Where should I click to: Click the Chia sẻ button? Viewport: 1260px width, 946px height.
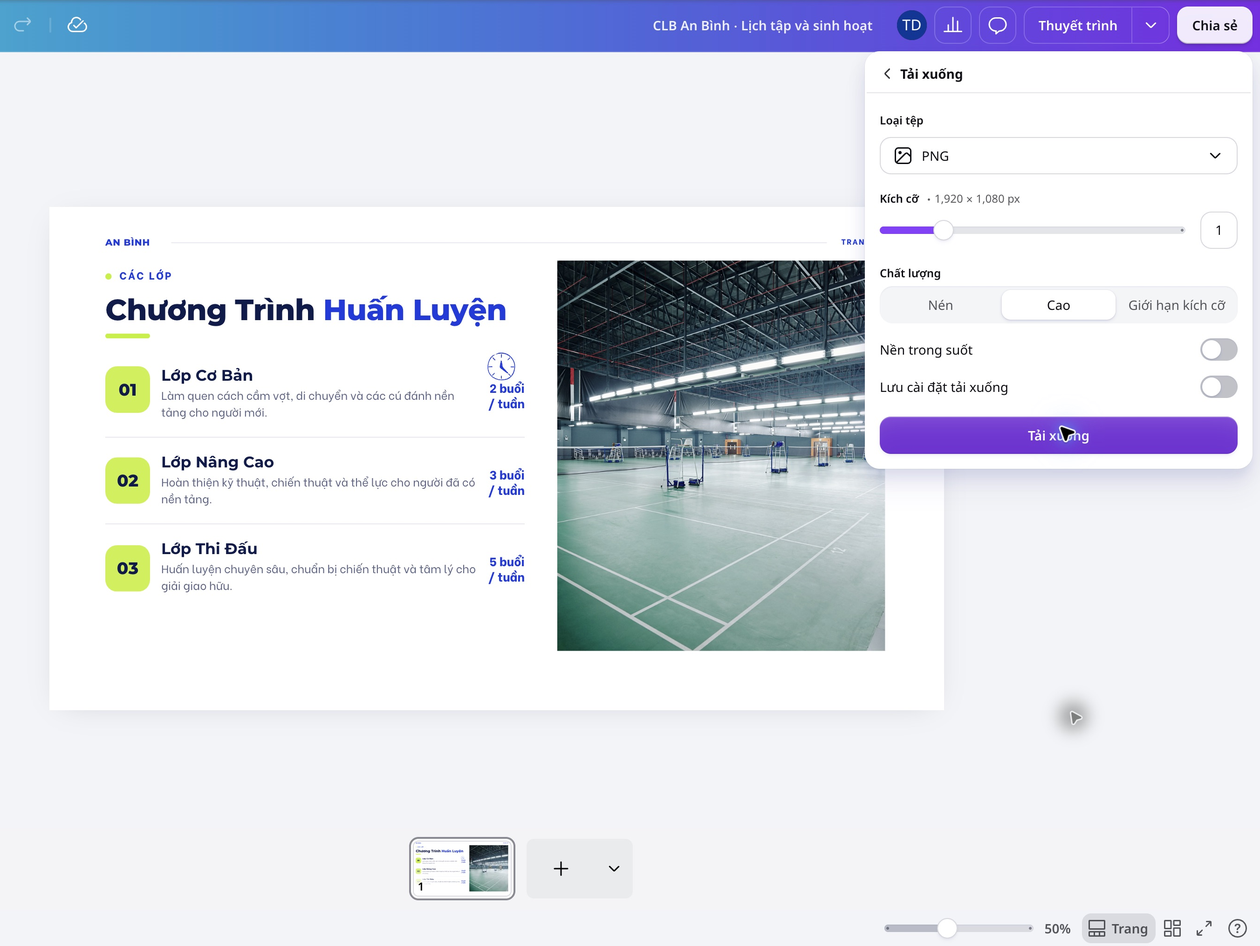click(1214, 25)
